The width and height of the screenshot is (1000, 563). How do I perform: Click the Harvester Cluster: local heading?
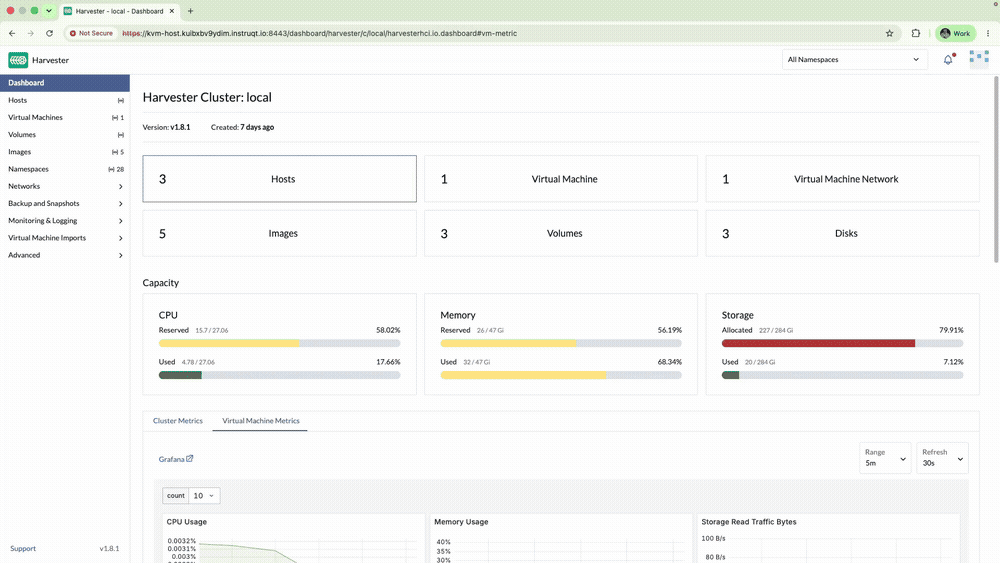tap(207, 97)
